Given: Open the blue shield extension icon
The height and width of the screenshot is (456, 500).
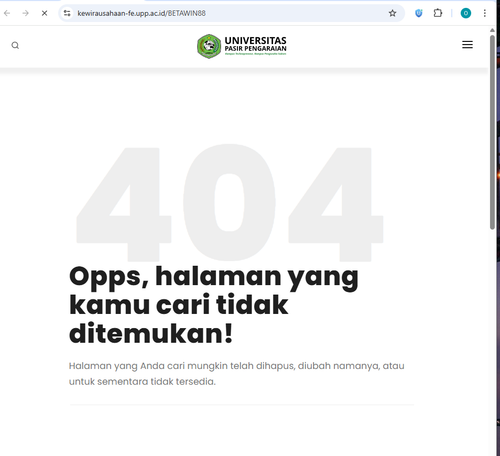Looking at the screenshot, I should (x=419, y=13).
